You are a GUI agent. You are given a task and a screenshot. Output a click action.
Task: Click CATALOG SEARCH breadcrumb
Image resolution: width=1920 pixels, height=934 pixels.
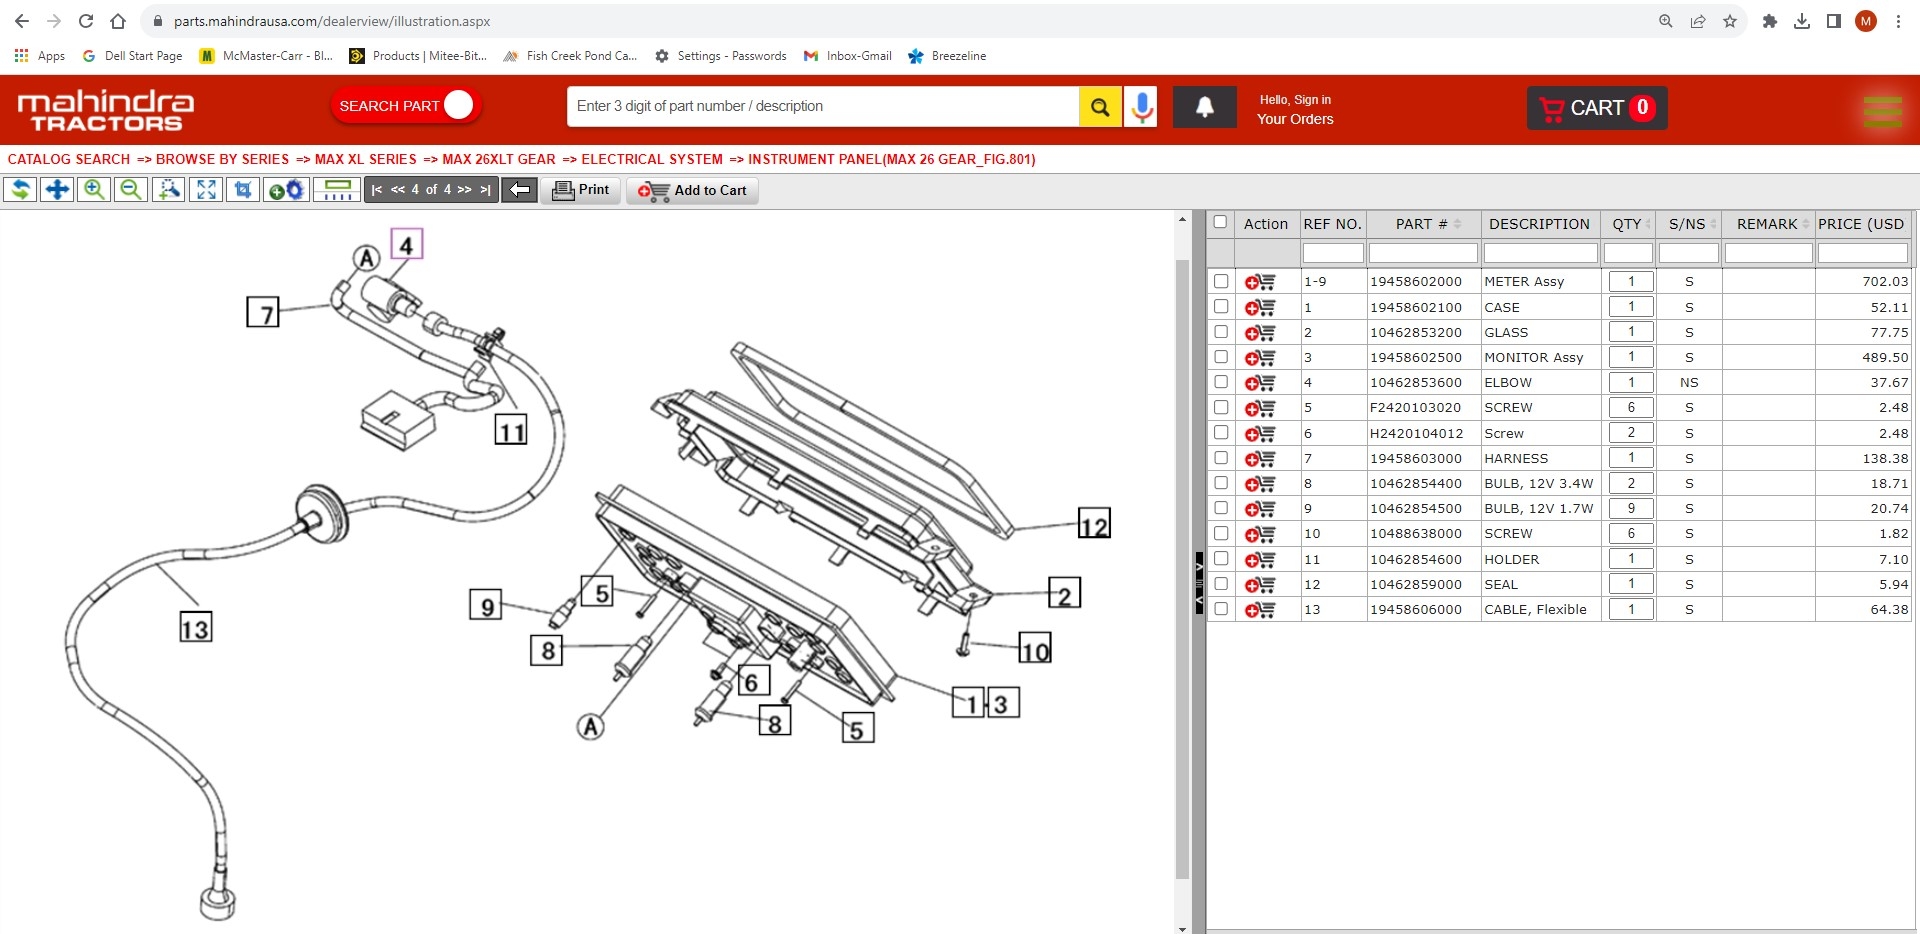click(x=69, y=159)
